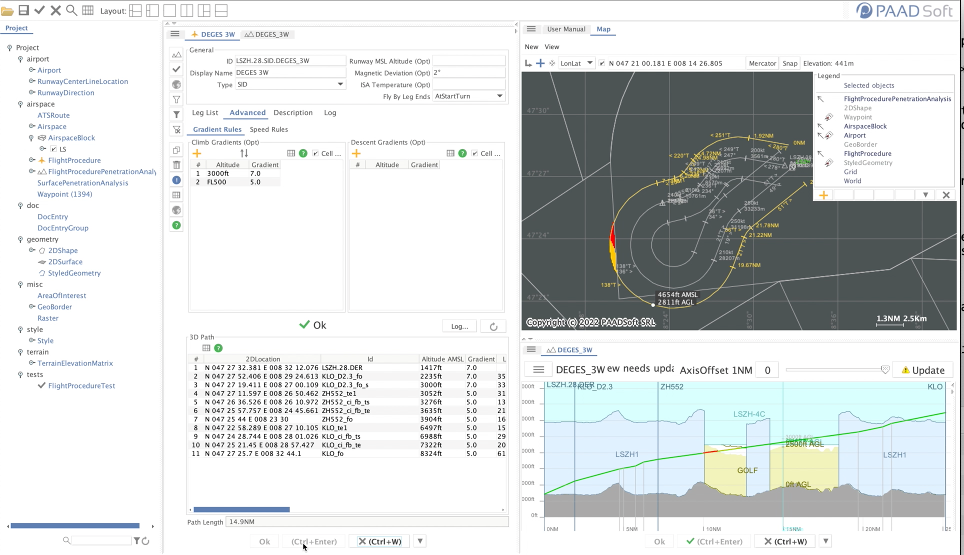Open the Legend dropdown triangle
Viewport: 964px width, 555px height.
[x=925, y=195]
